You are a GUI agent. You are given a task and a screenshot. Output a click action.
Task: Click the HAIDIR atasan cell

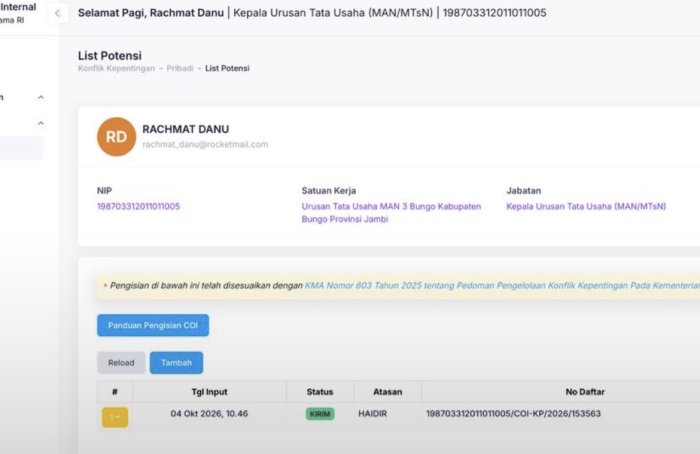click(372, 414)
